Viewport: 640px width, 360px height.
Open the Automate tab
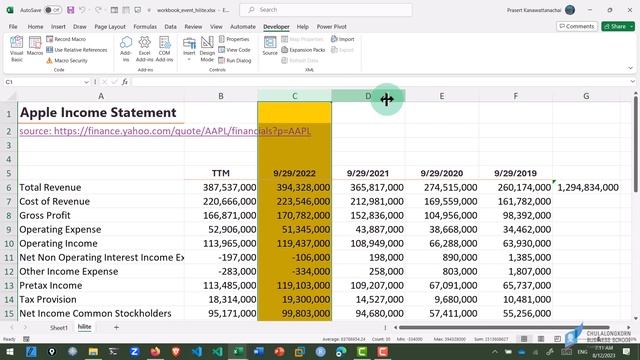[x=243, y=27]
